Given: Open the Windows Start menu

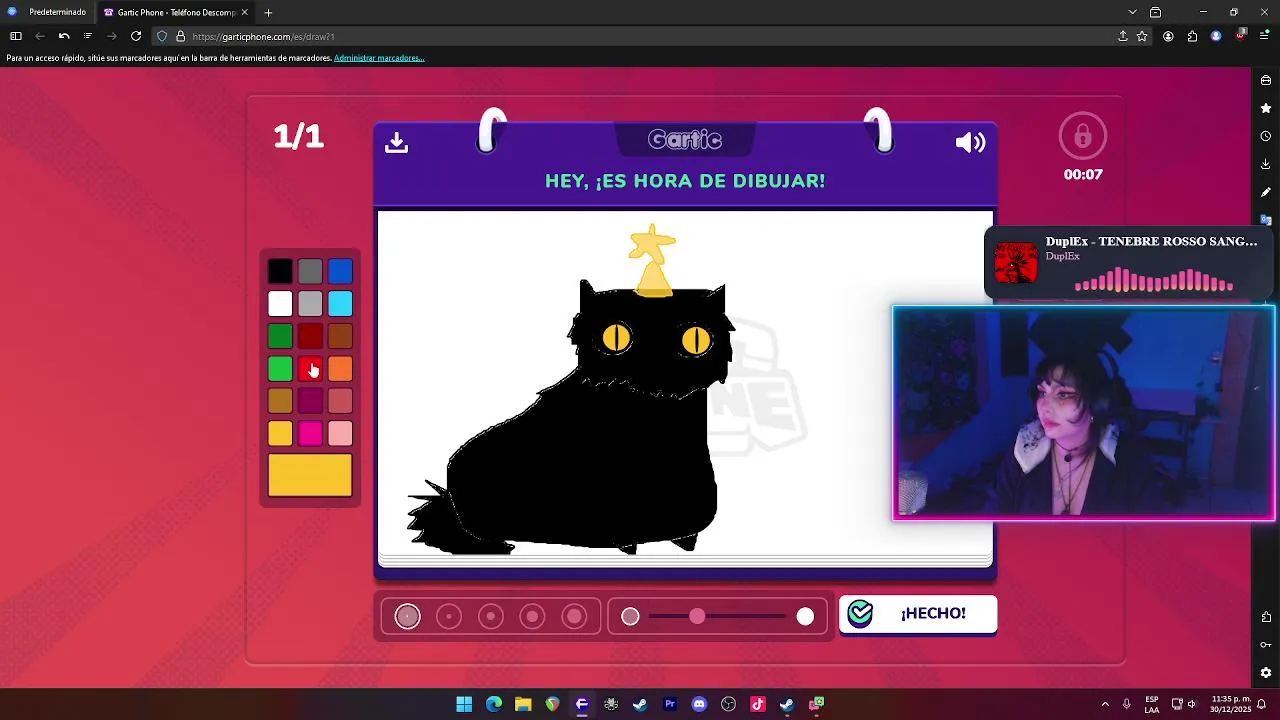Looking at the screenshot, I should (x=464, y=704).
